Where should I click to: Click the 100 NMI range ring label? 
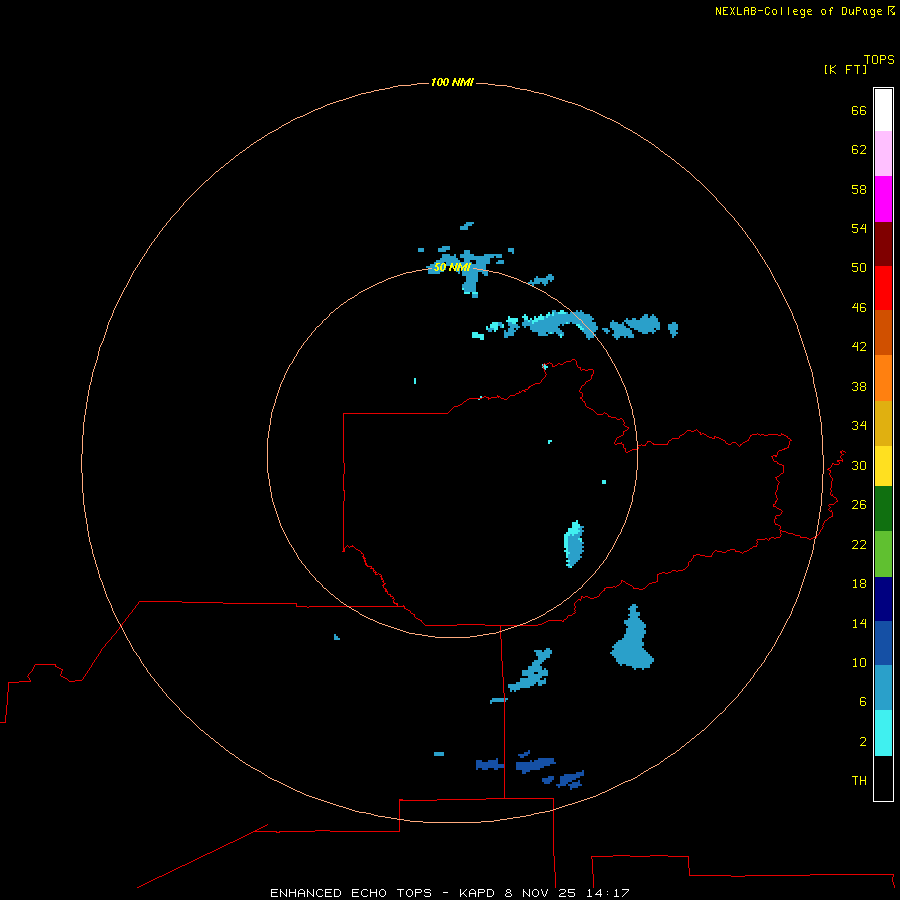coord(452,82)
